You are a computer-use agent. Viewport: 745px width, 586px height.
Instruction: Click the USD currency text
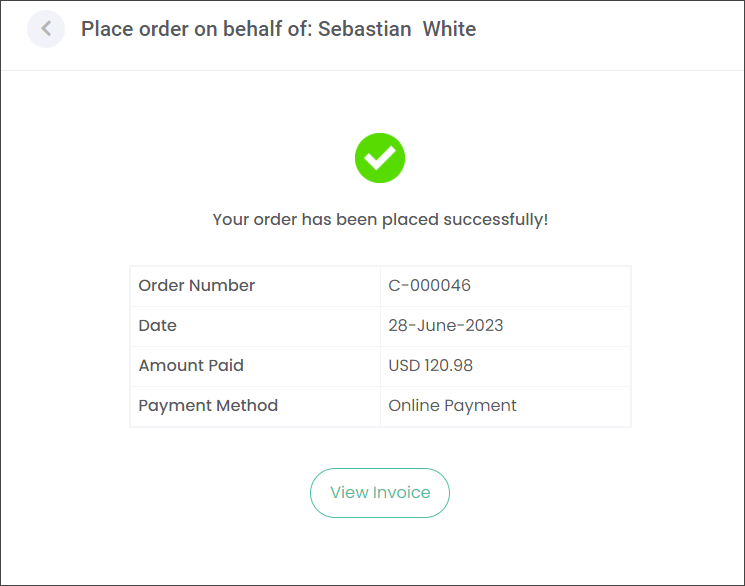tap(404, 365)
